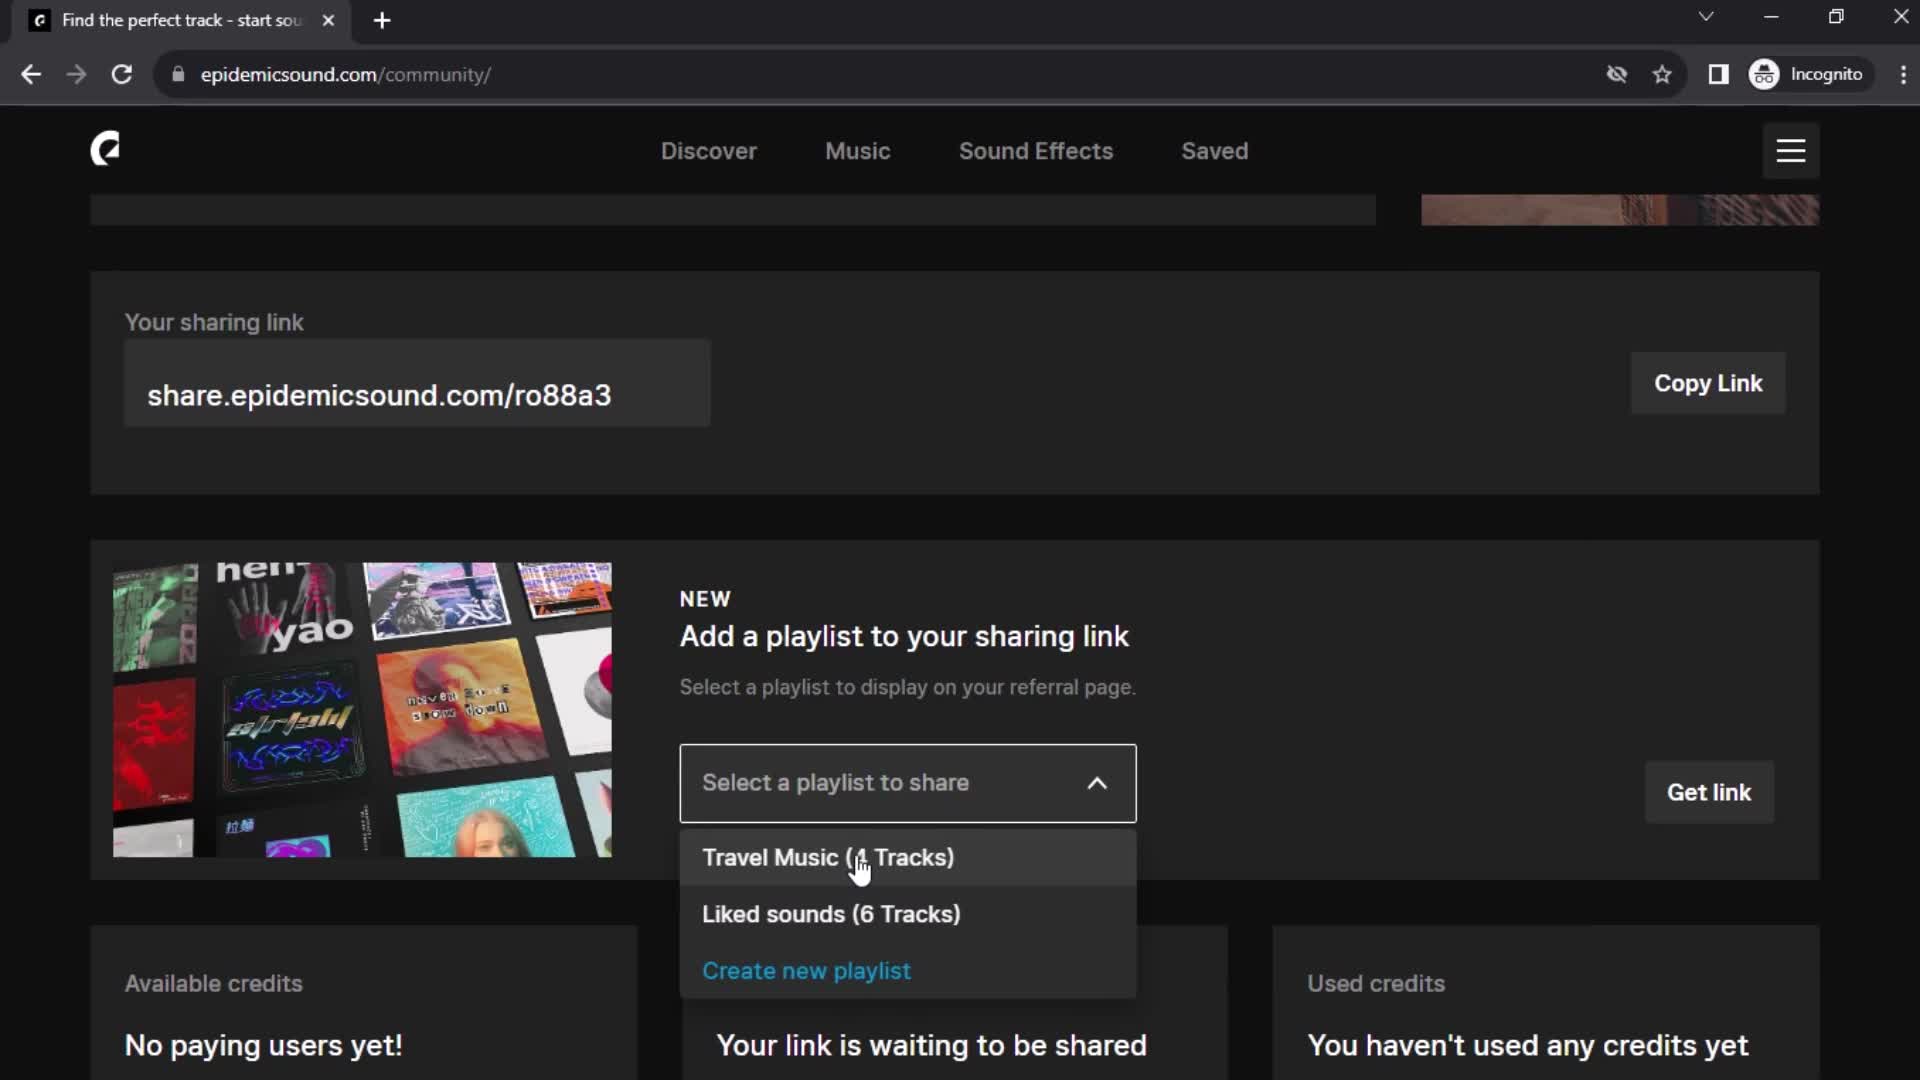The image size is (1920, 1080).
Task: Select Travel Music playlist from dropdown
Action: [x=827, y=857]
